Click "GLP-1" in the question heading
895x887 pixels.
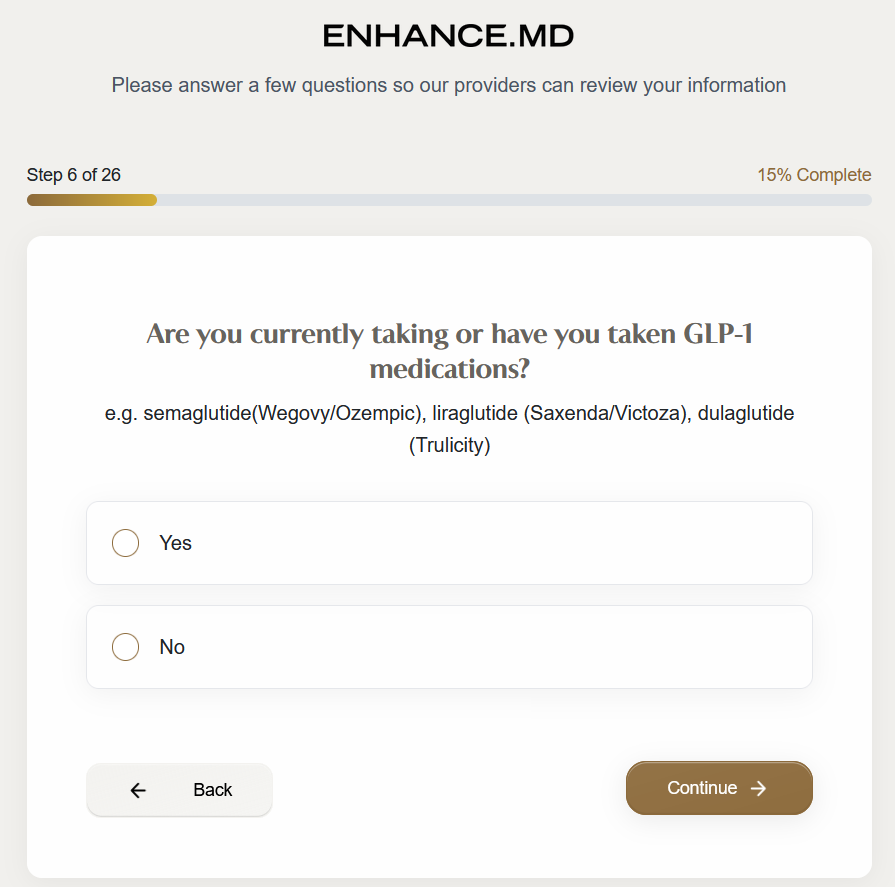click(717, 334)
